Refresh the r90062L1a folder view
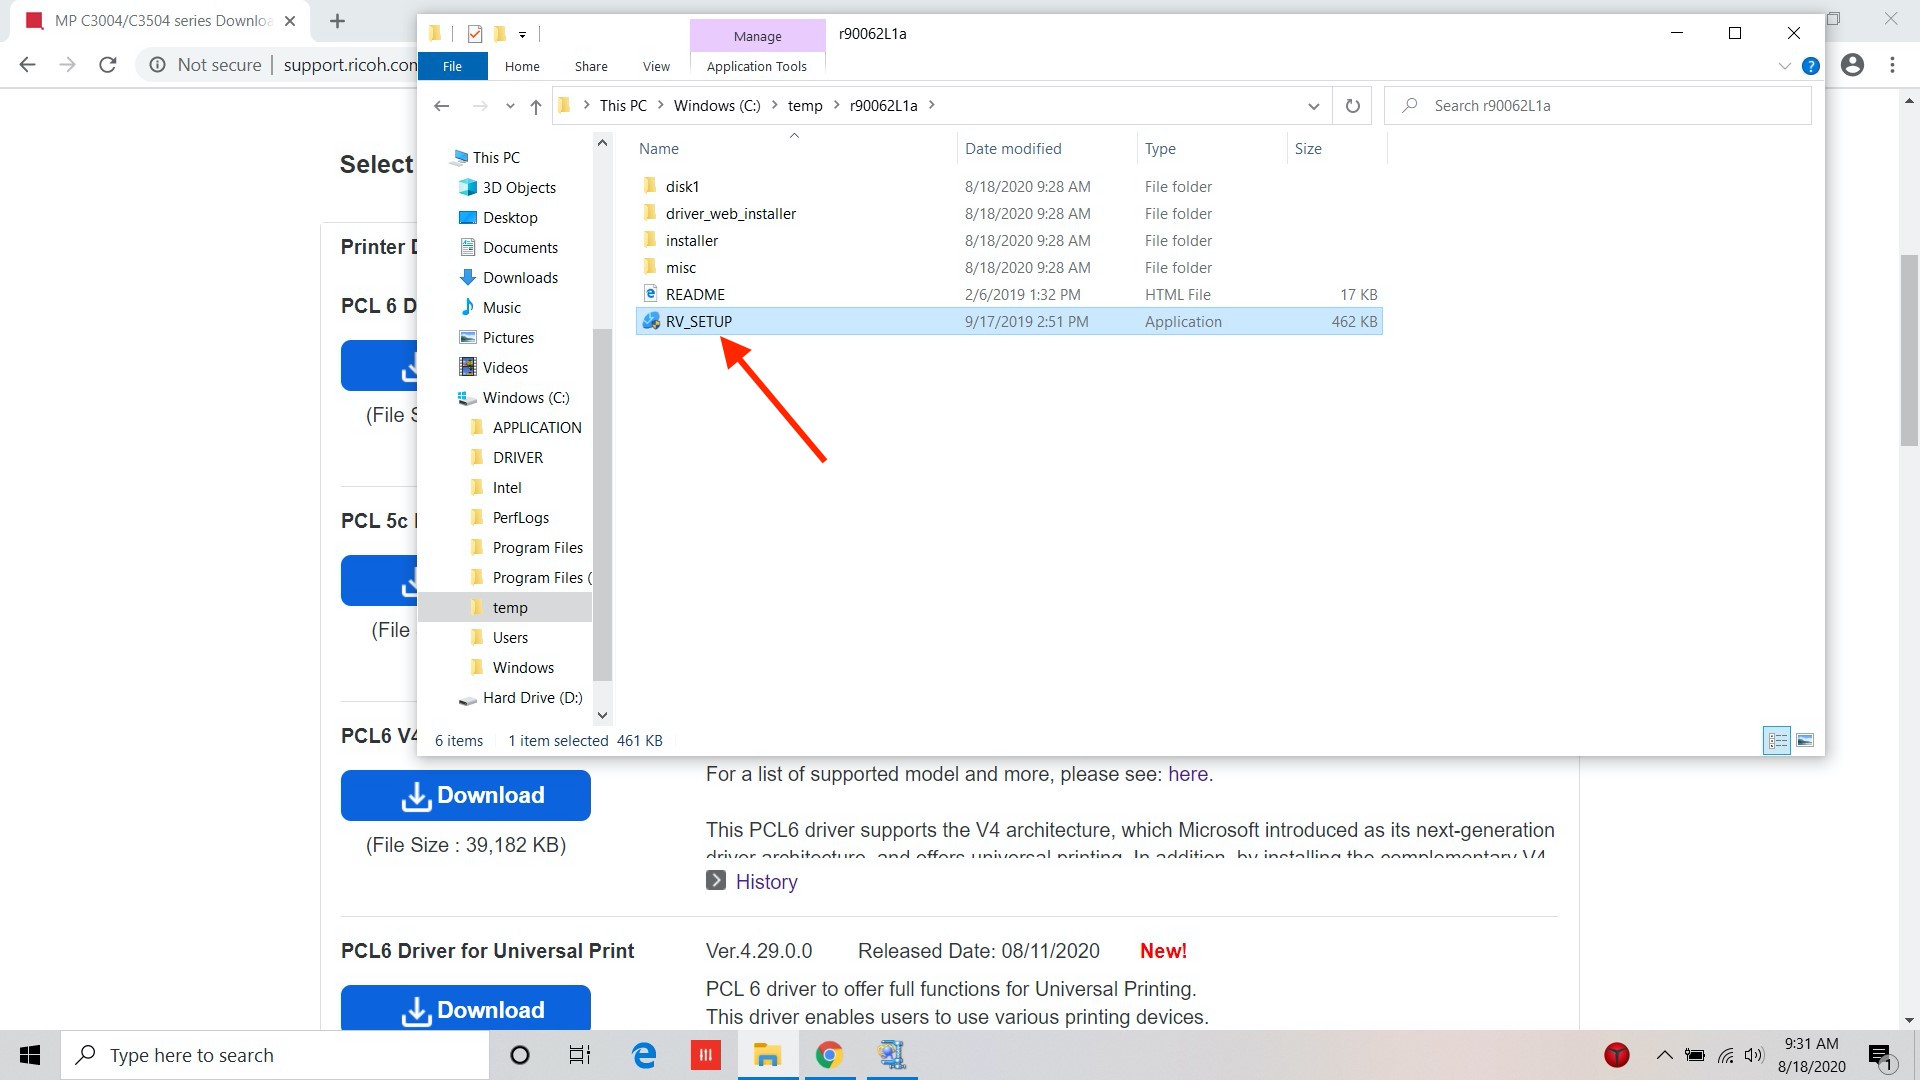The image size is (1920, 1080). click(1352, 106)
